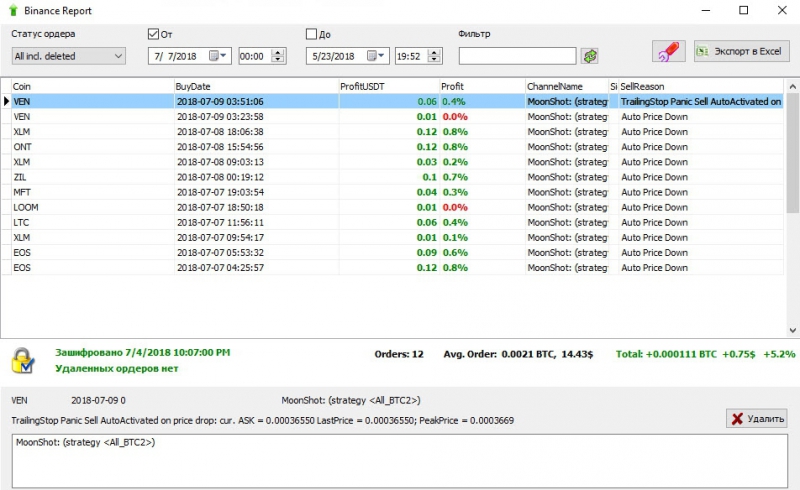Click the 'Удалить' delete button
This screenshot has height=490, width=800.
pyautogui.click(x=757, y=419)
